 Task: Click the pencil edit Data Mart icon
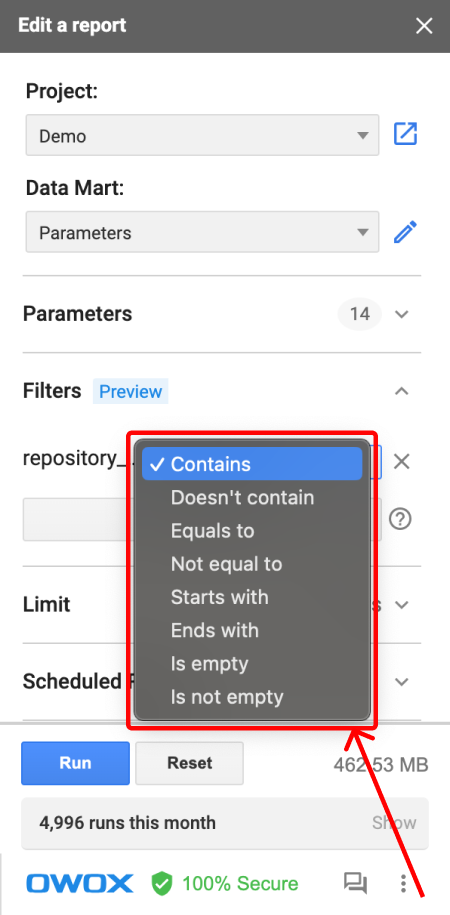point(405,232)
